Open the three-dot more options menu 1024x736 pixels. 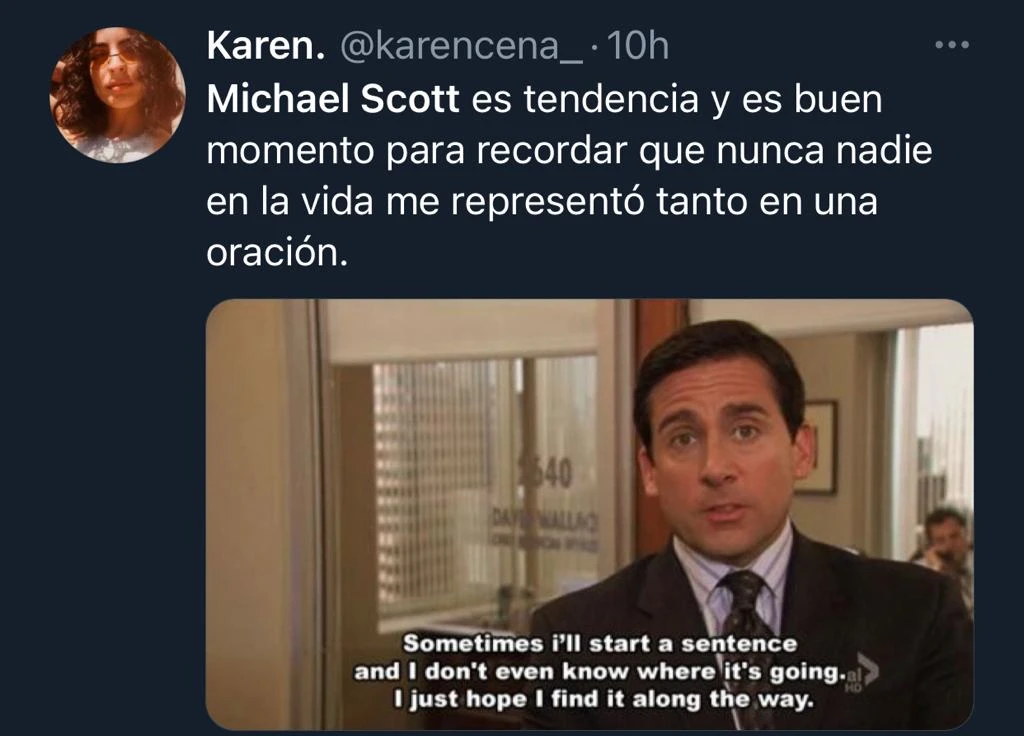952,45
